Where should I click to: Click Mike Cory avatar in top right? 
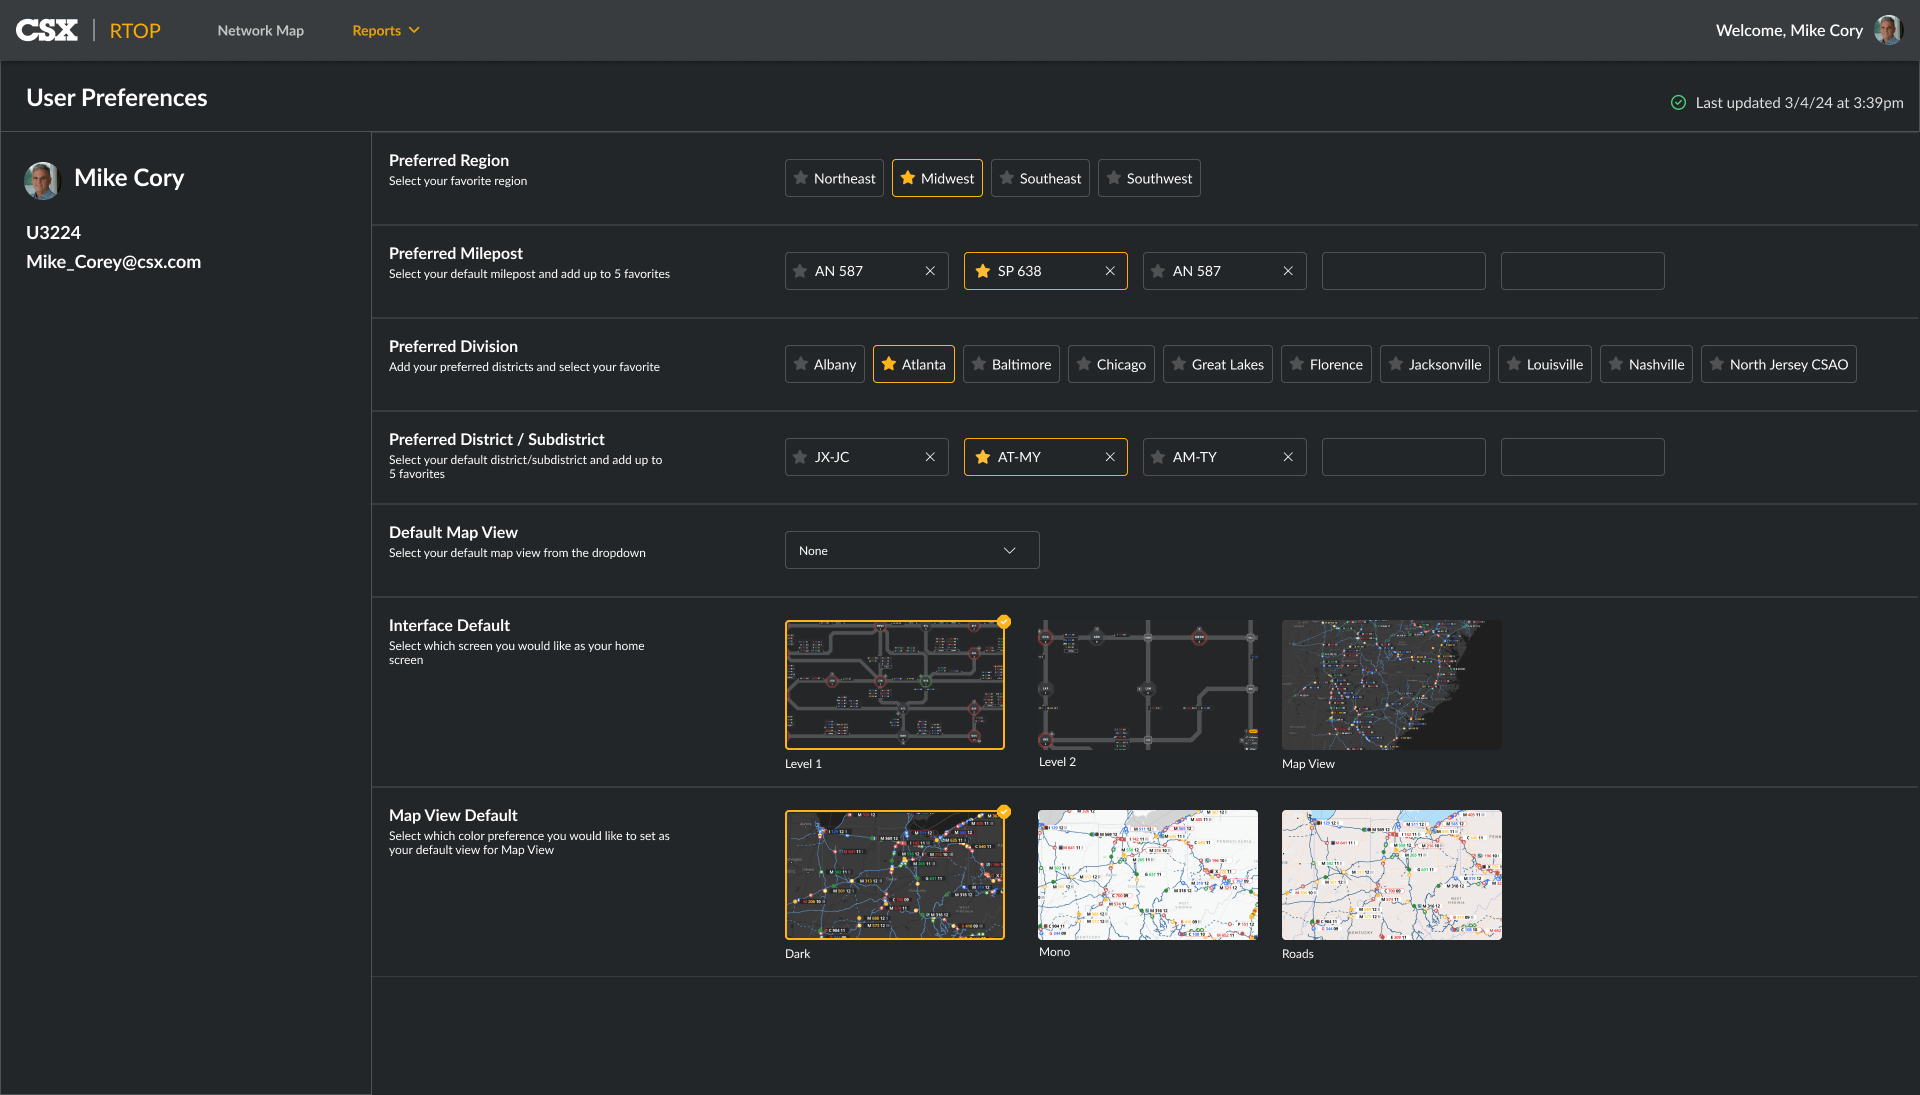1888,30
